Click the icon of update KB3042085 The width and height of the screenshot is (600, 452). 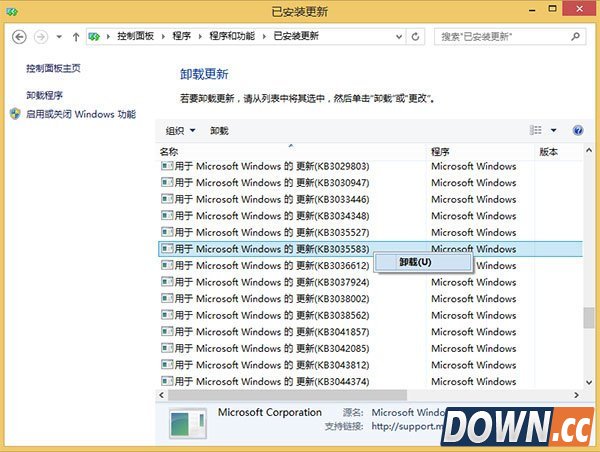point(167,348)
